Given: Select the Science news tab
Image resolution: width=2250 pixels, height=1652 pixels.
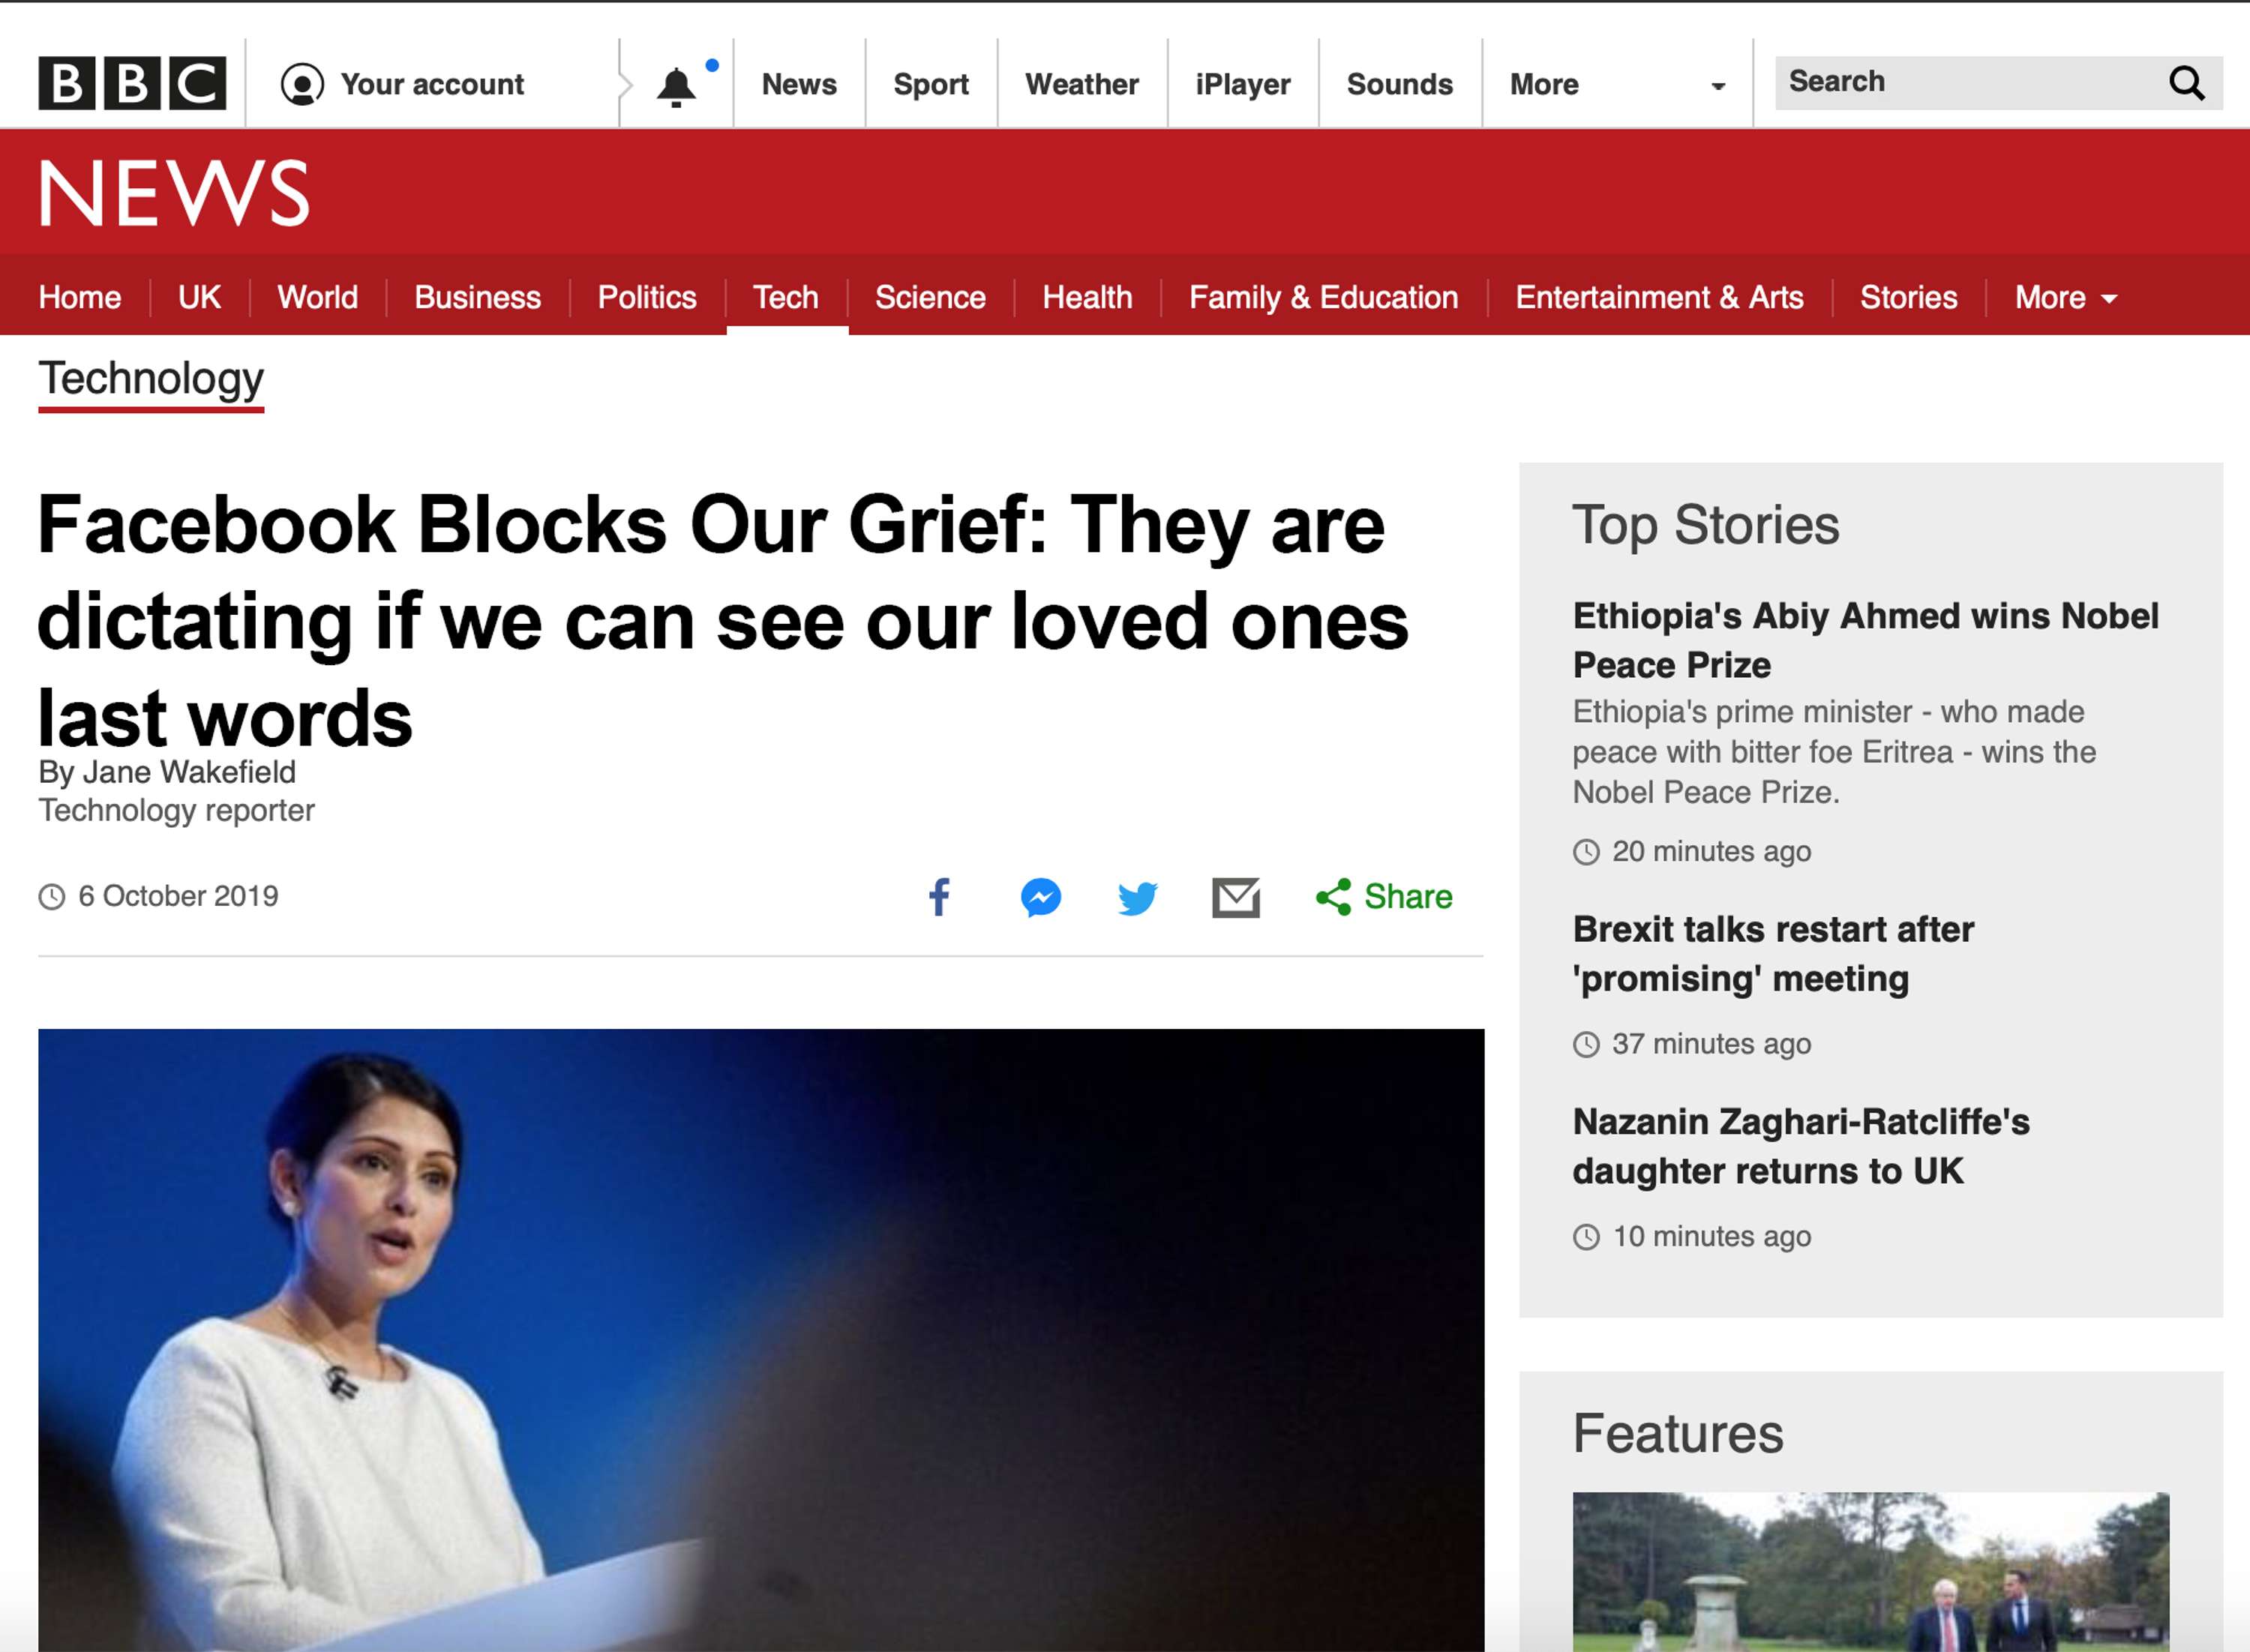Looking at the screenshot, I should (x=930, y=297).
